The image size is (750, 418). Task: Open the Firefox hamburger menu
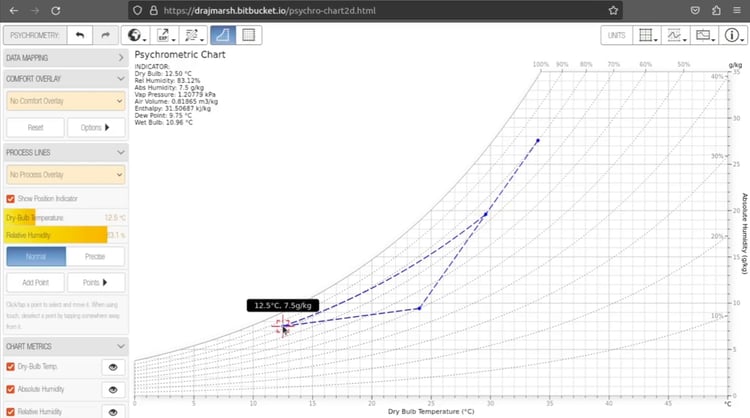[x=737, y=11]
